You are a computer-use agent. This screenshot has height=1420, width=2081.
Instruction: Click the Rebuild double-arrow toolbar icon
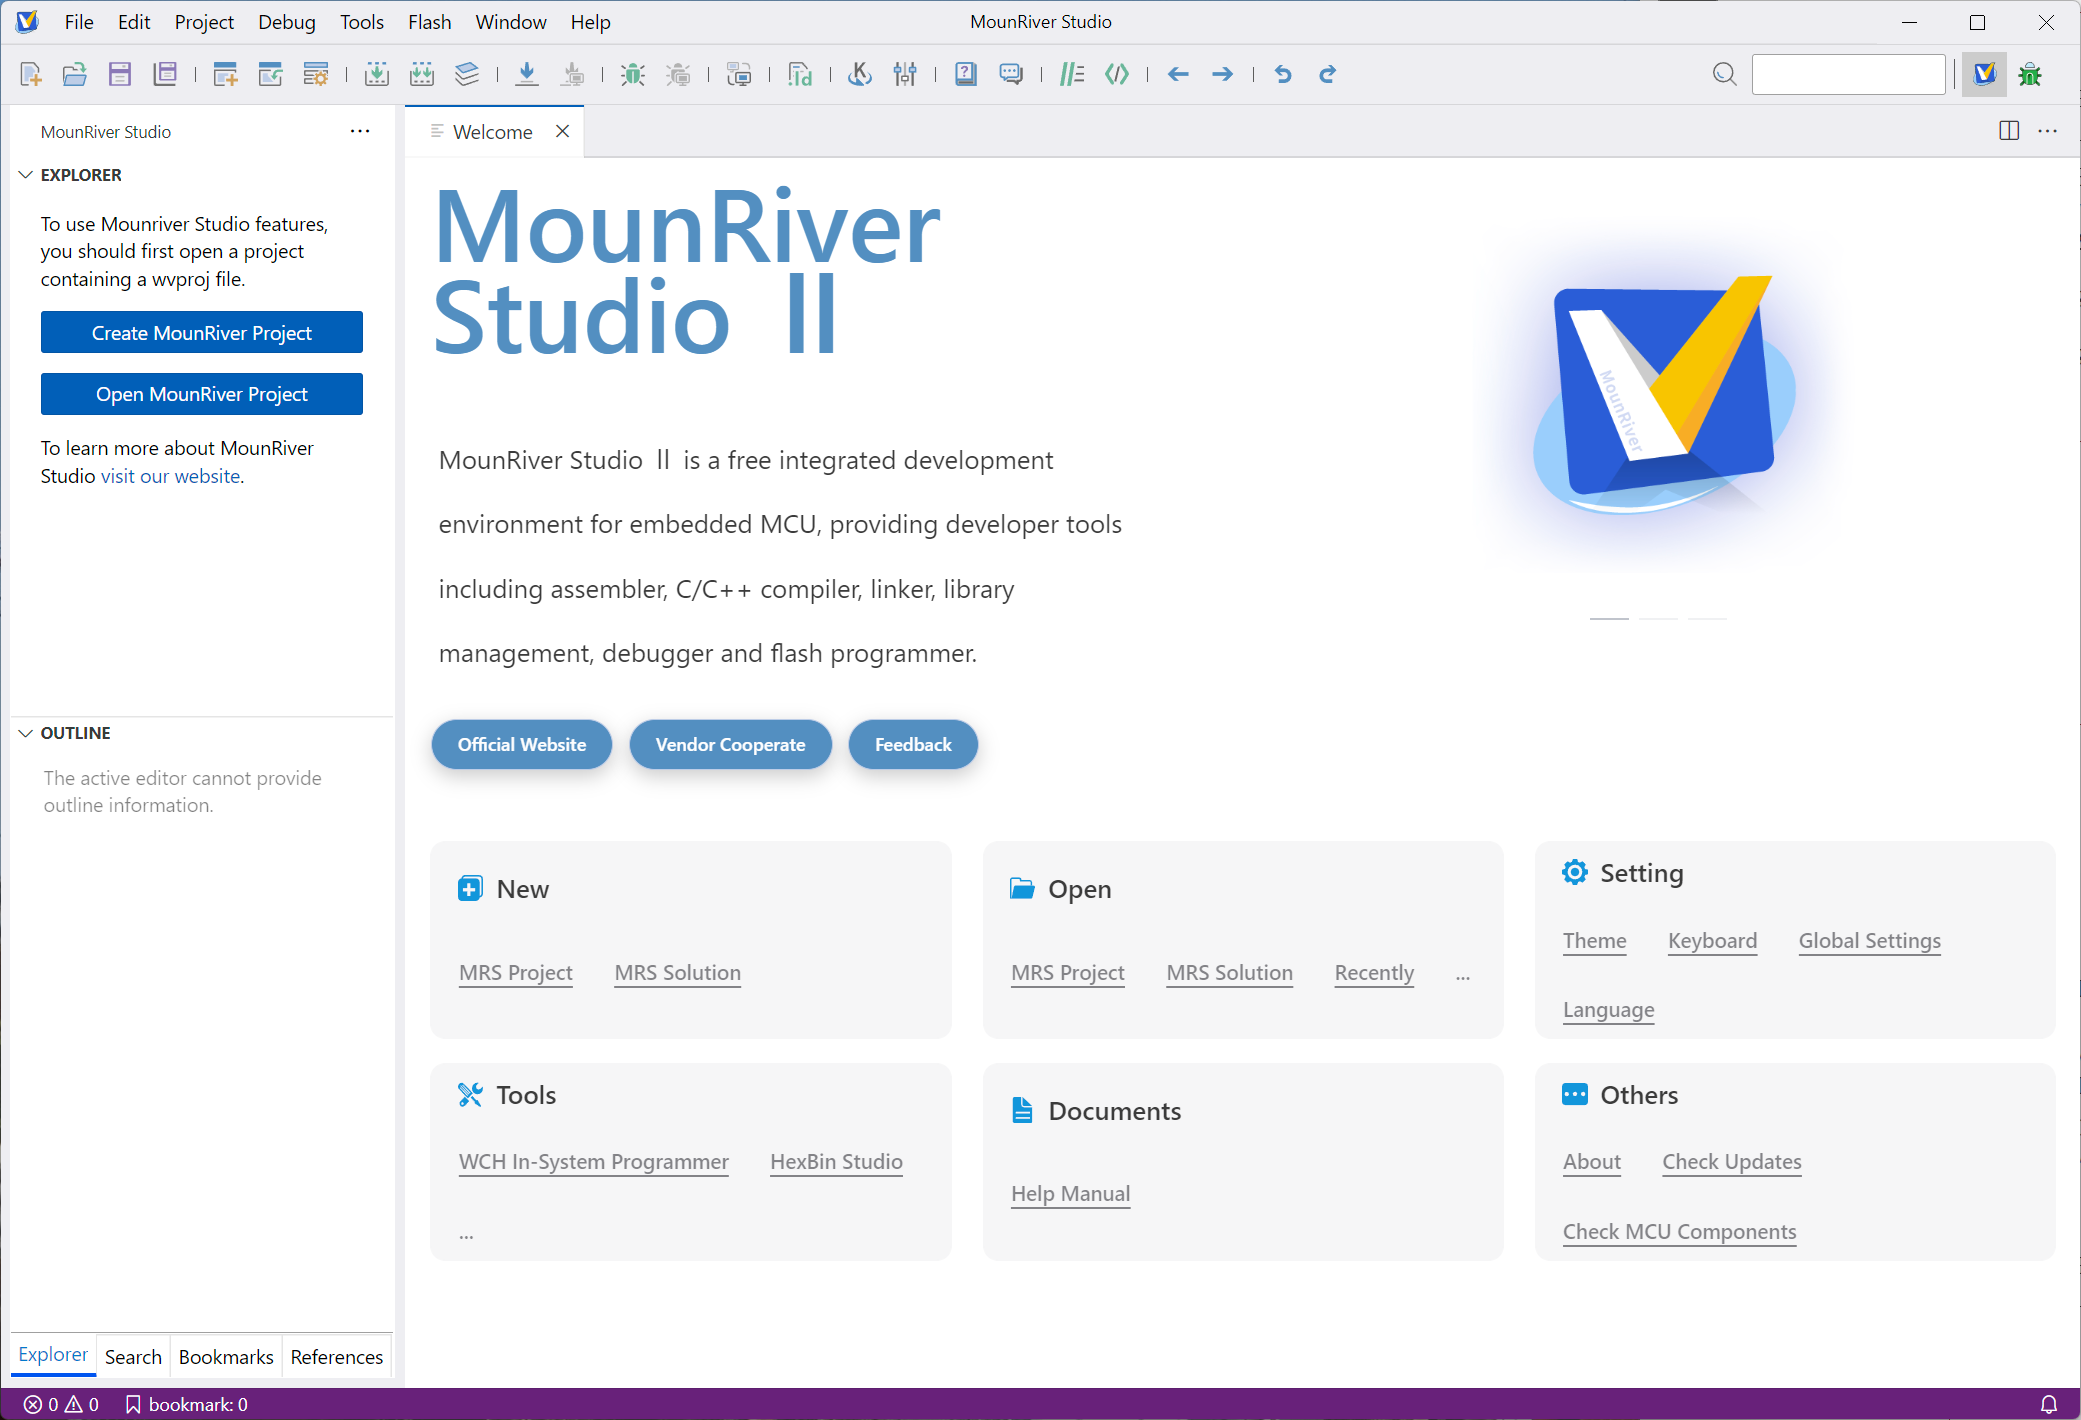[422, 74]
